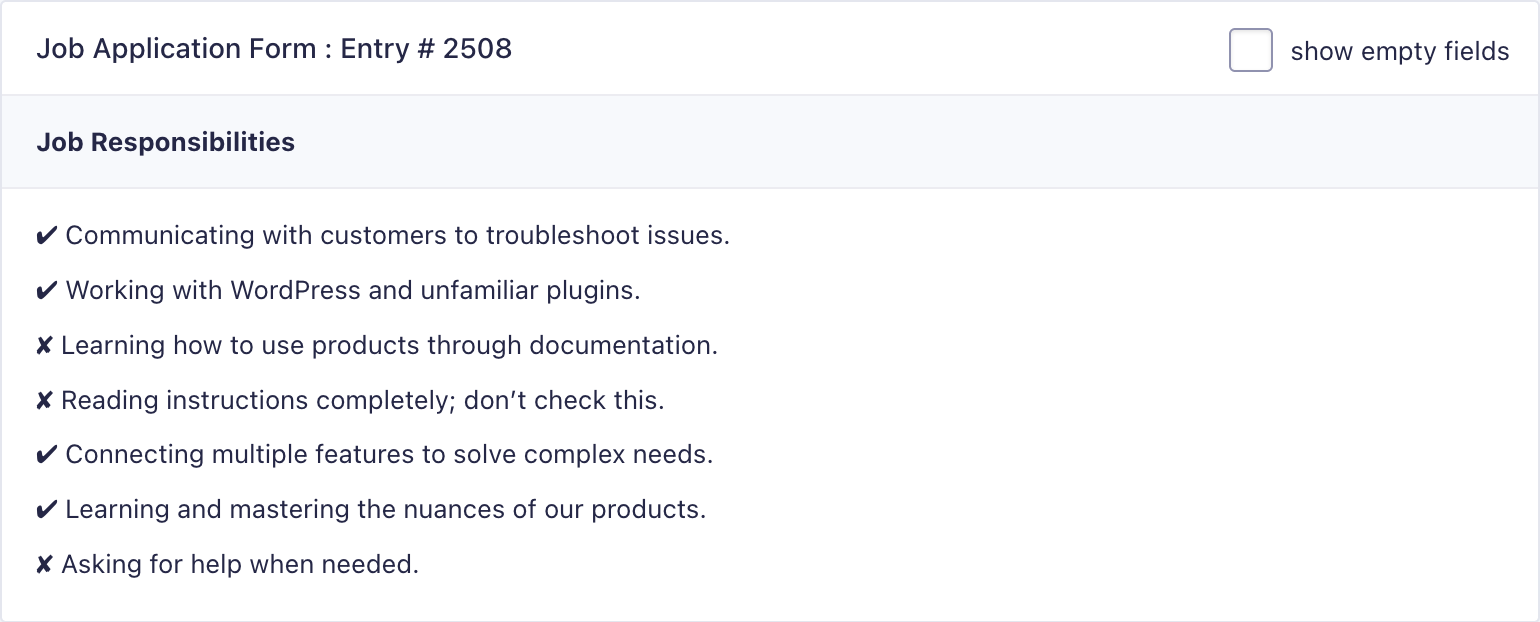Click the 'show empty fields' label text
This screenshot has height=622, width=1540.
point(1400,51)
